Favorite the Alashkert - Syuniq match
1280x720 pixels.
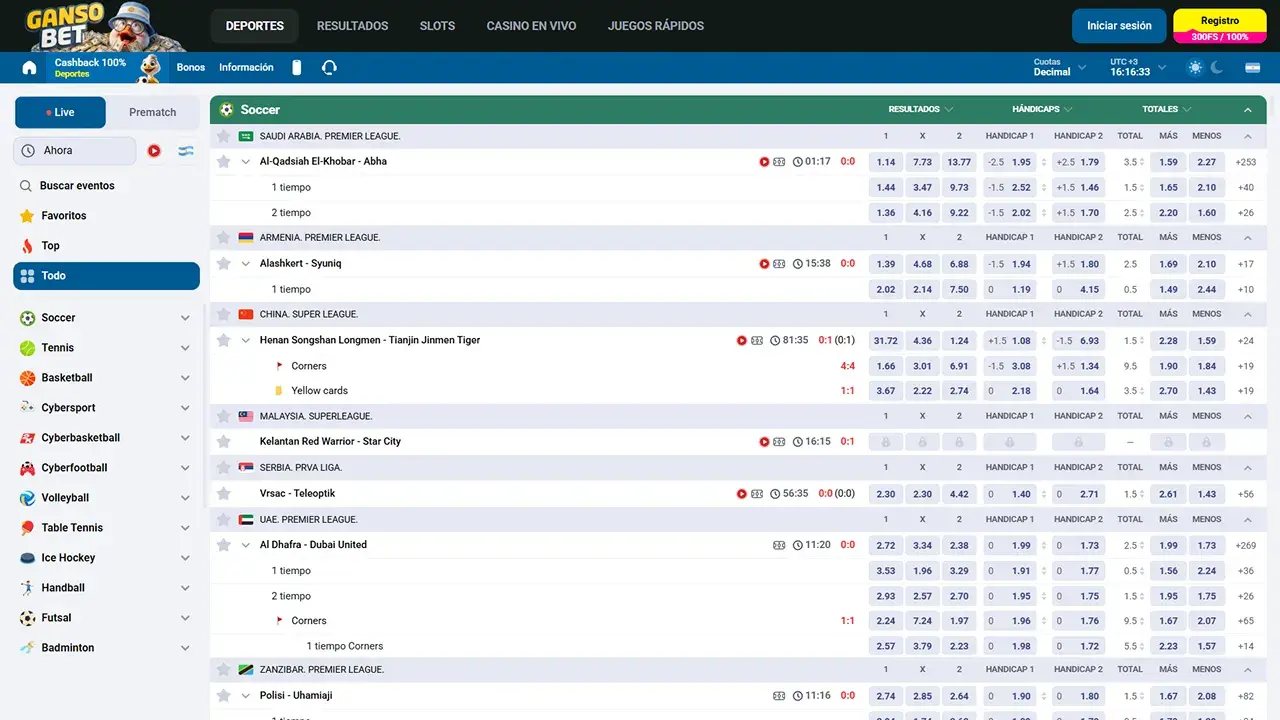click(224, 263)
